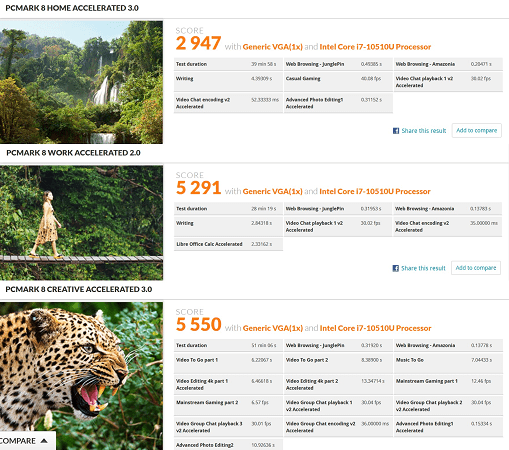
Task: Click Generic VGA(1x) link beside score 2 947
Action: [273, 47]
